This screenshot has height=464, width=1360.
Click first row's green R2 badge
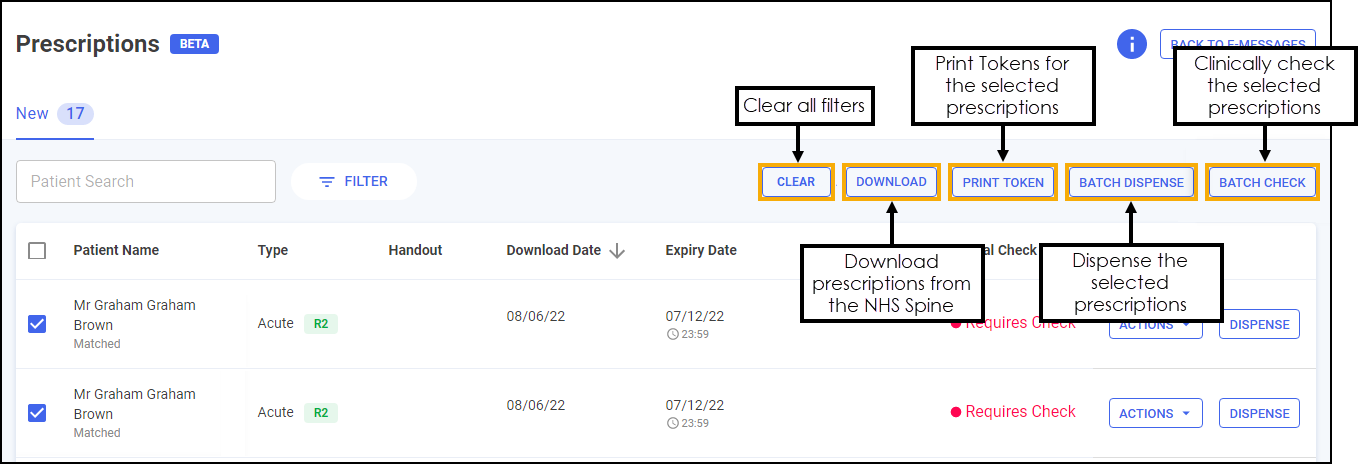point(321,324)
